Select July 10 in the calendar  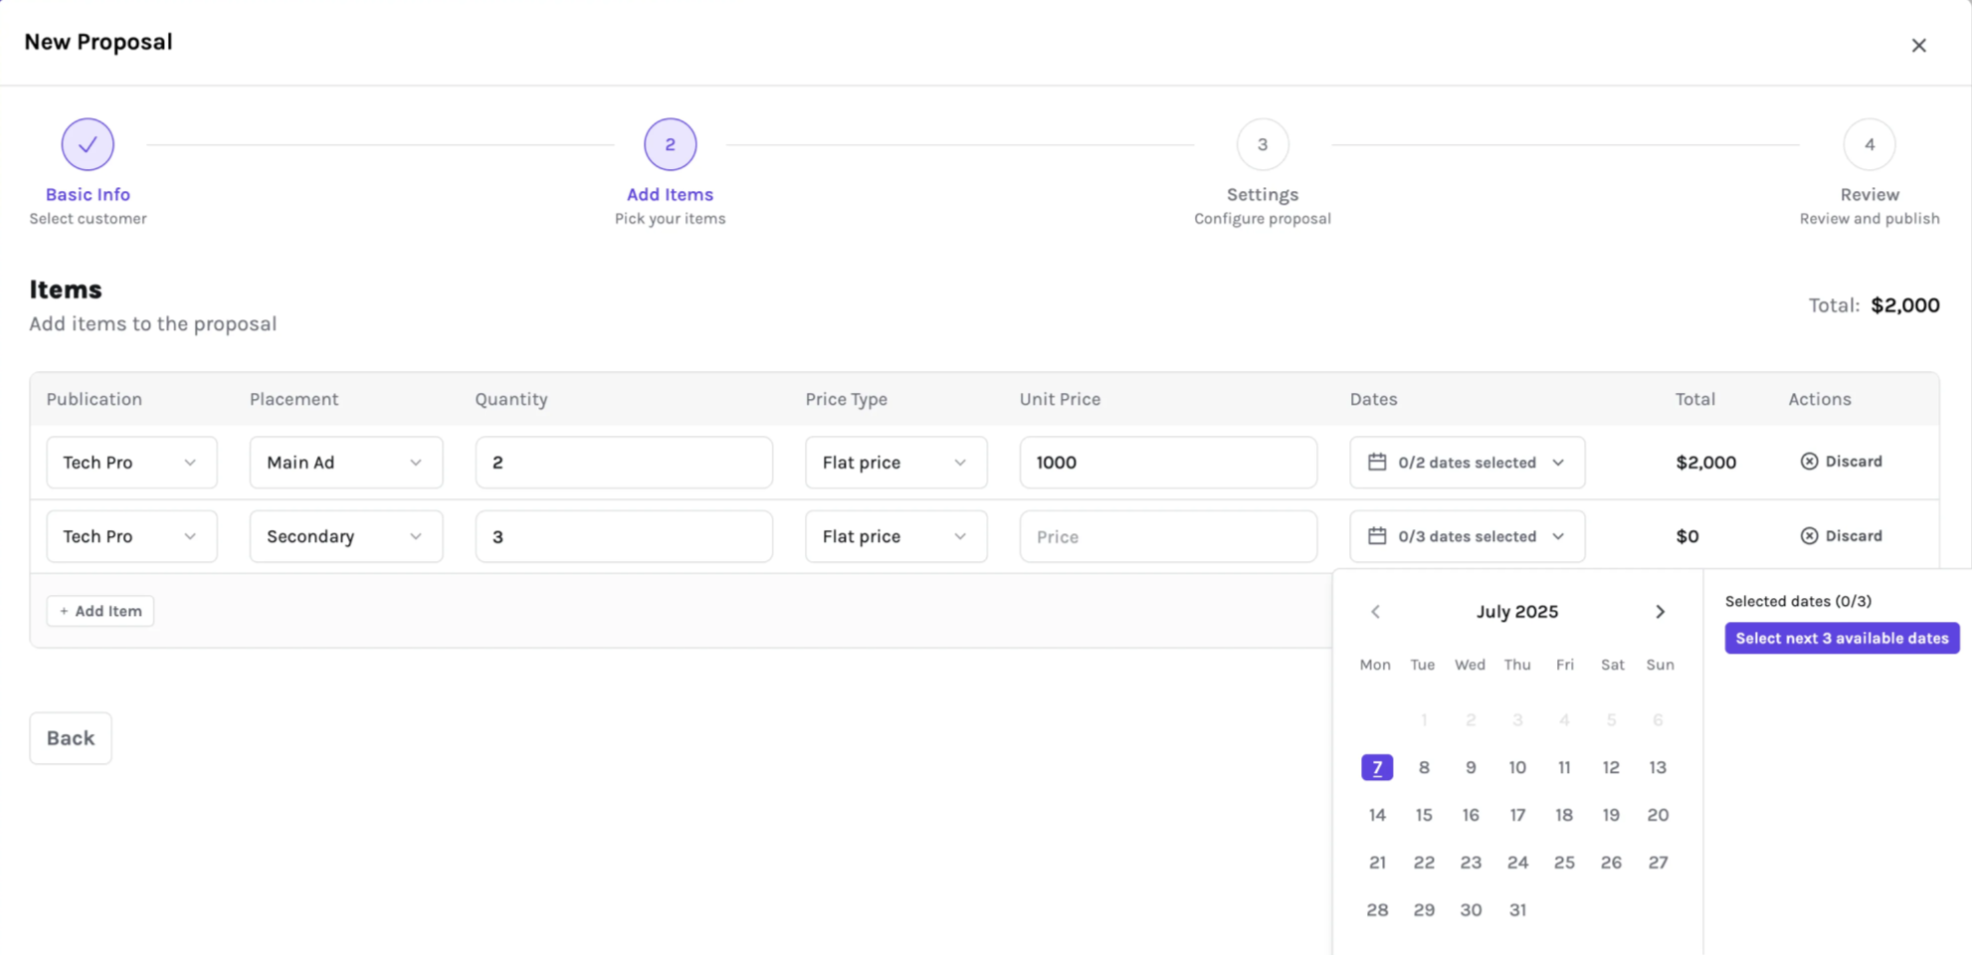(x=1517, y=767)
